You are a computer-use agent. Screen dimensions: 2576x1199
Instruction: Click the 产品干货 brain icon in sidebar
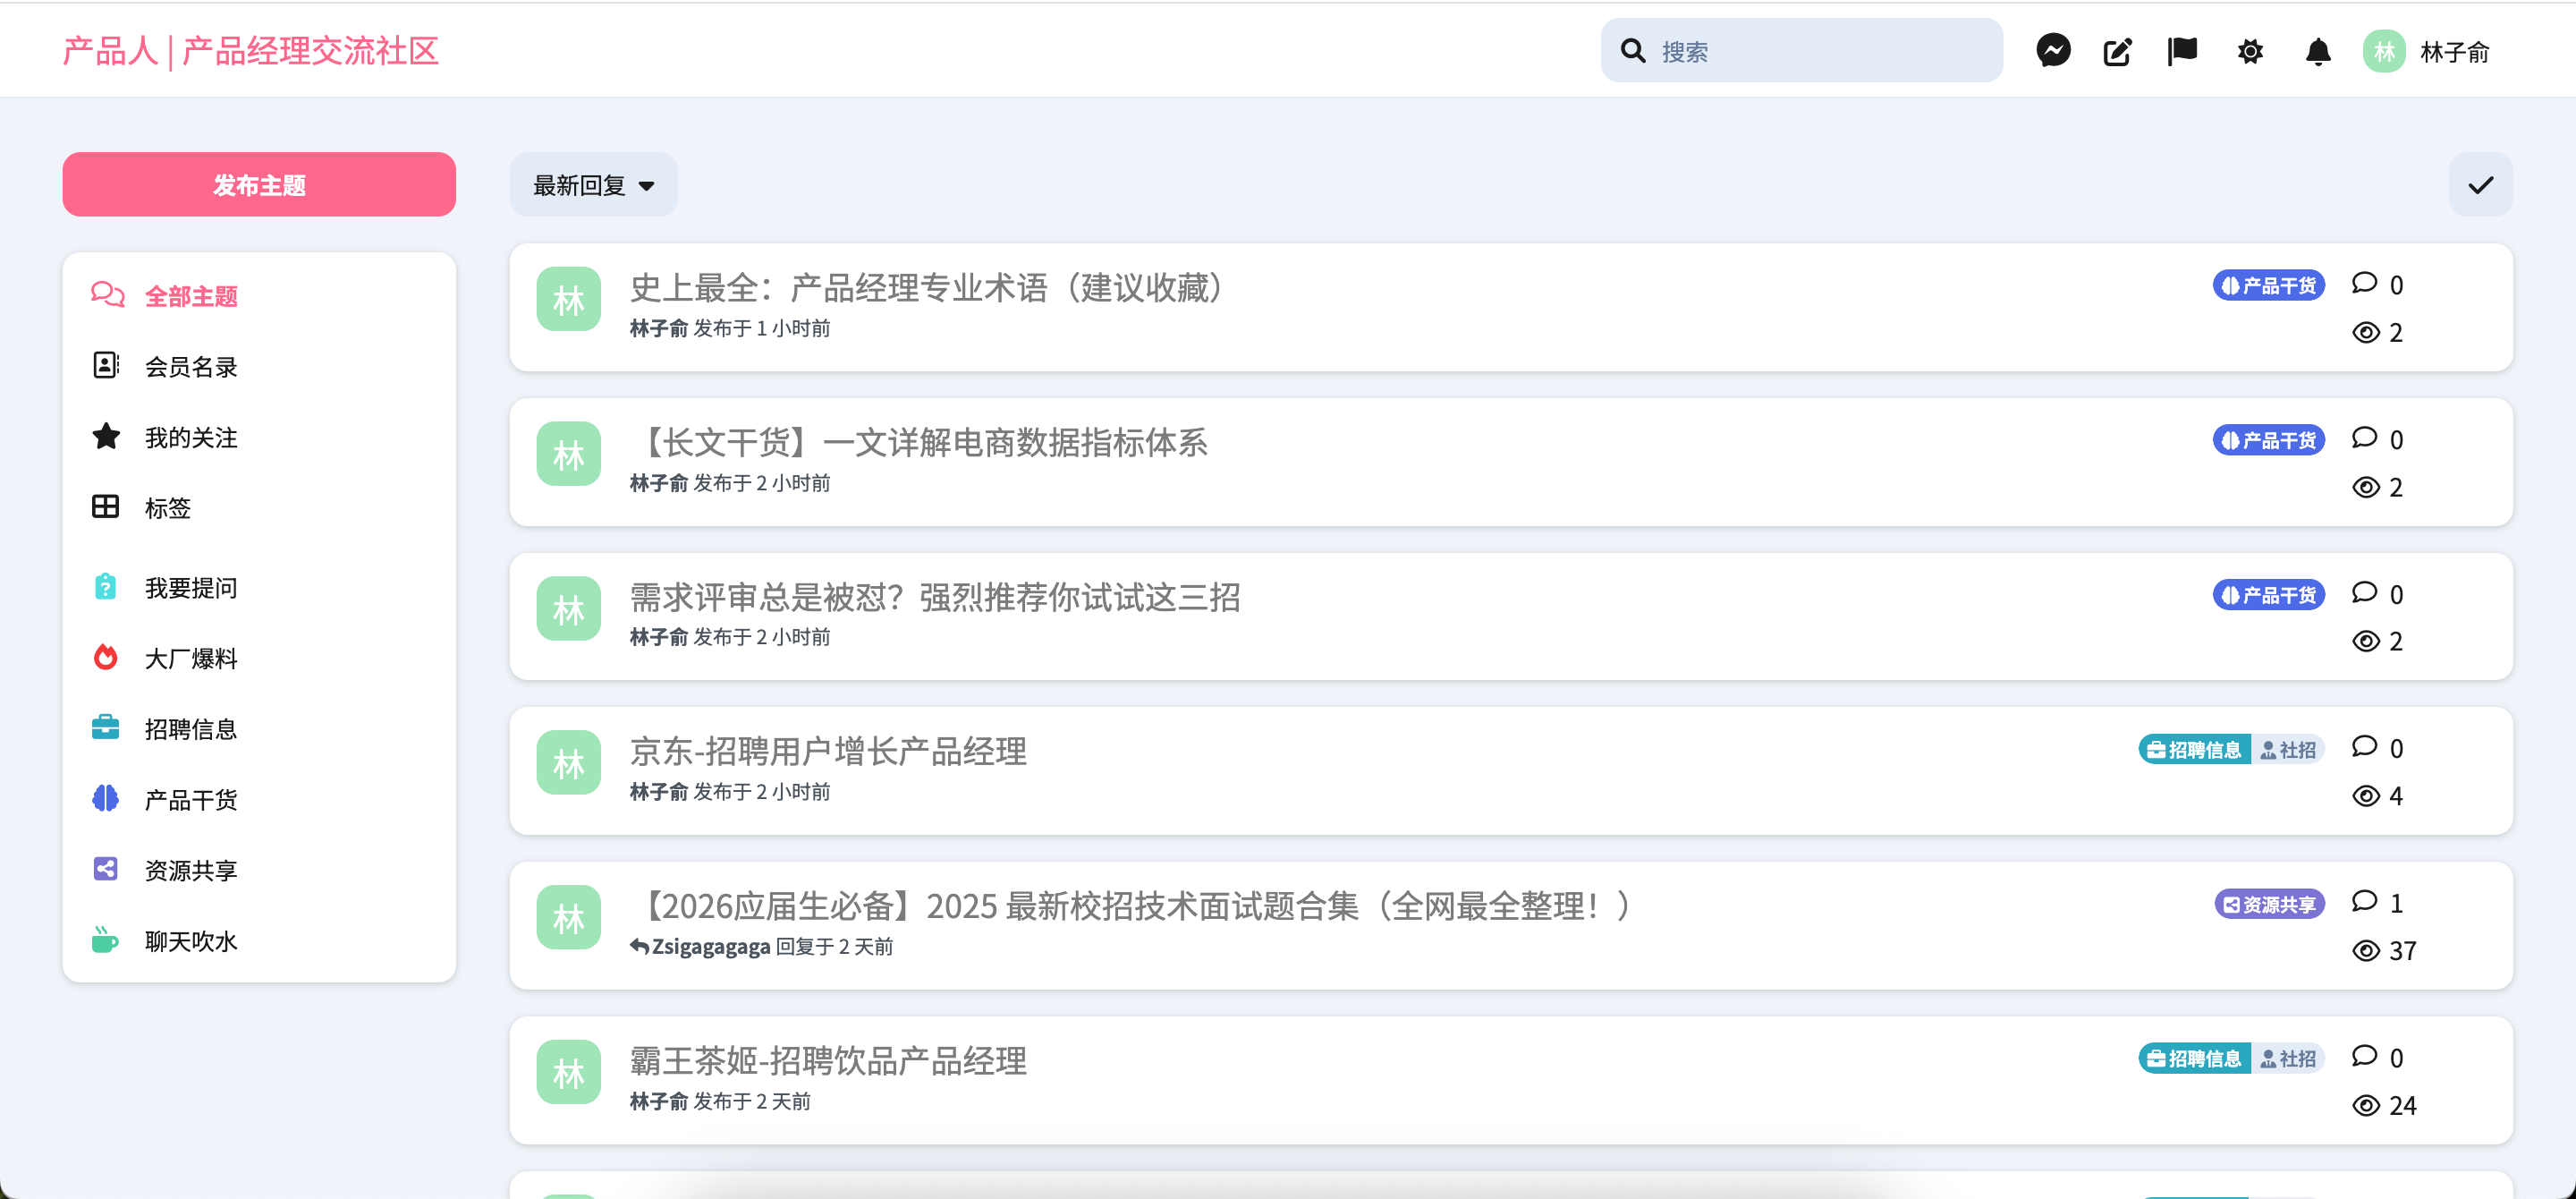coord(105,799)
